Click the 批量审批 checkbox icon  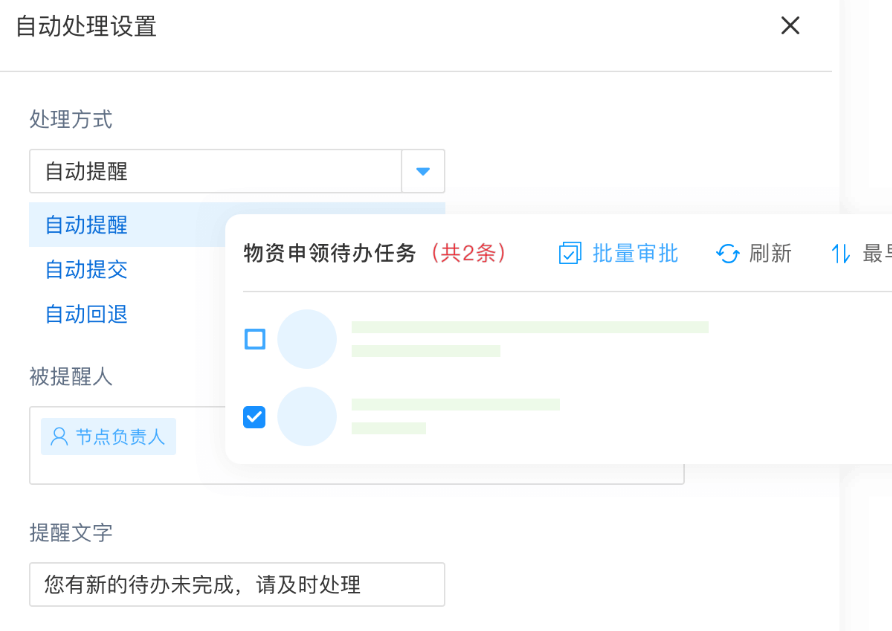(569, 254)
